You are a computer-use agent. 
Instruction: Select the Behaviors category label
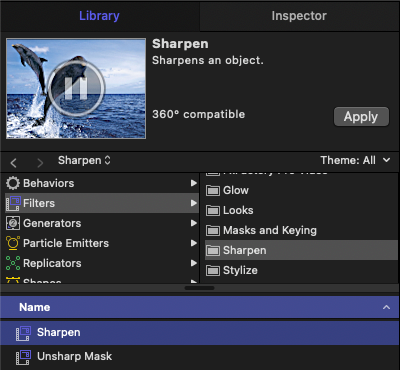click(x=49, y=183)
